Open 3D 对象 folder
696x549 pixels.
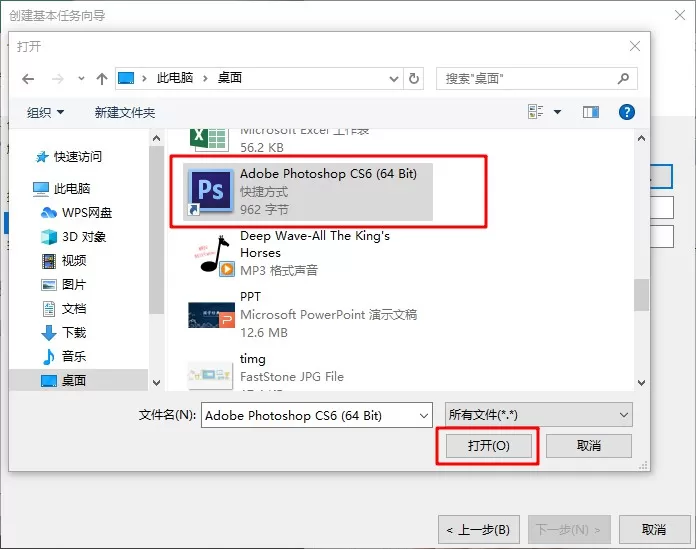(x=84, y=237)
